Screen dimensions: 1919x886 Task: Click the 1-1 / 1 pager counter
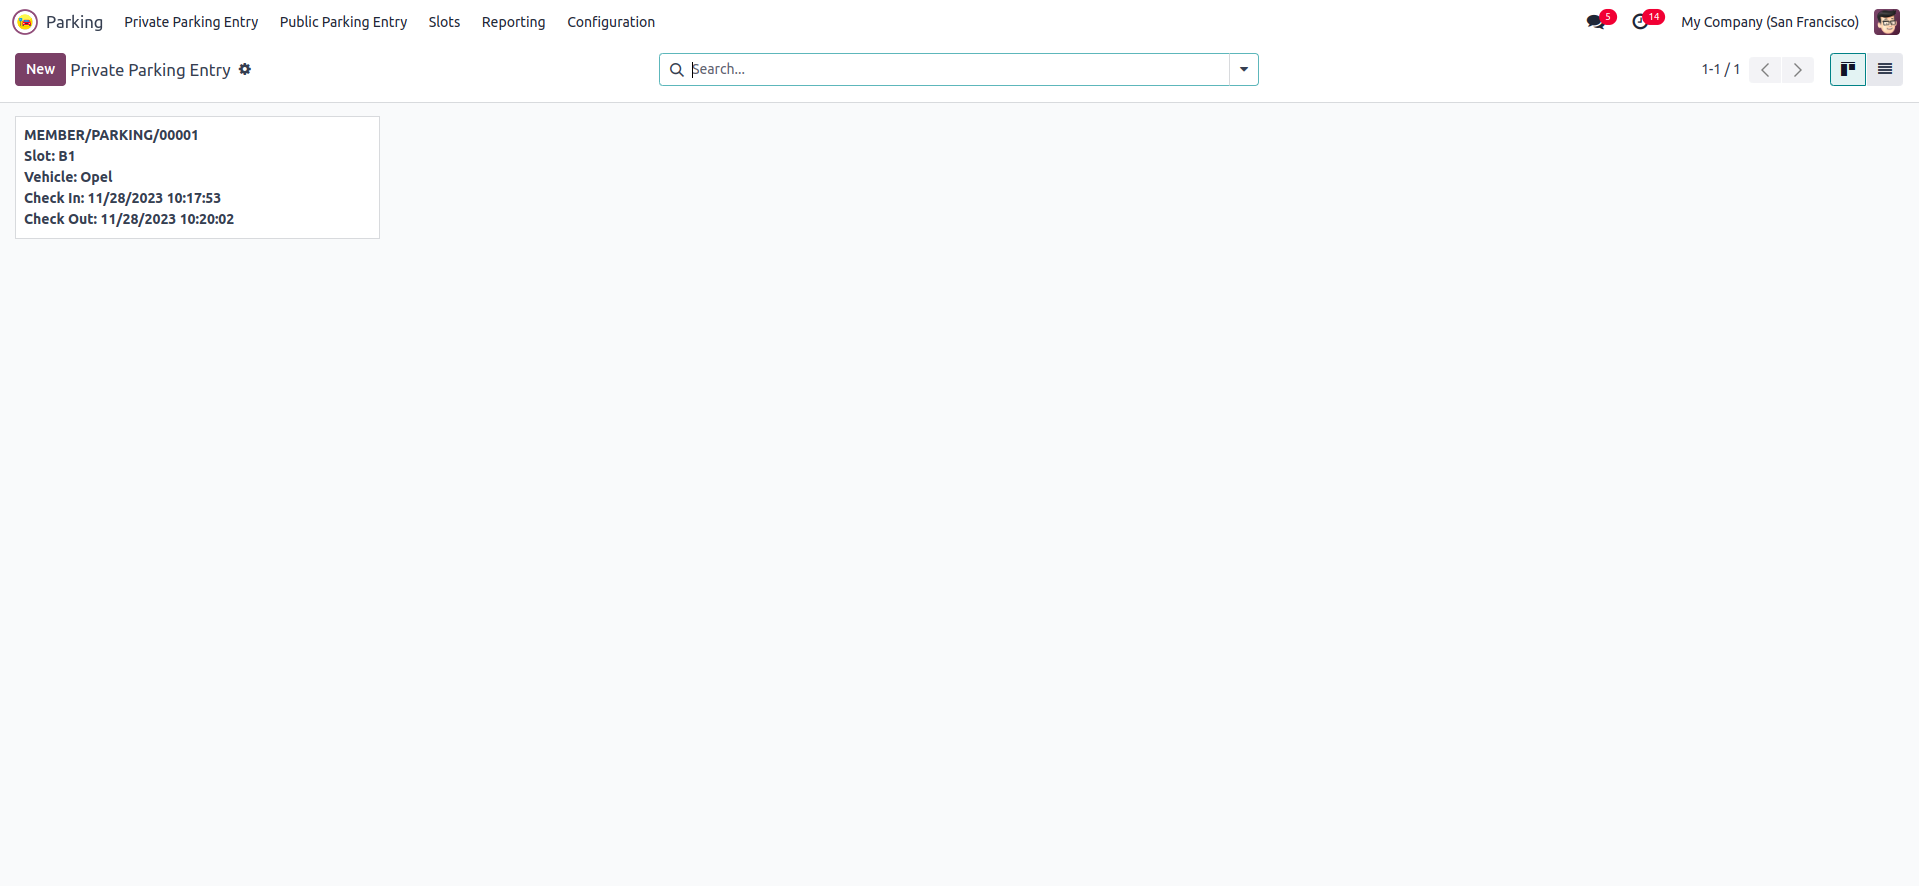point(1721,70)
